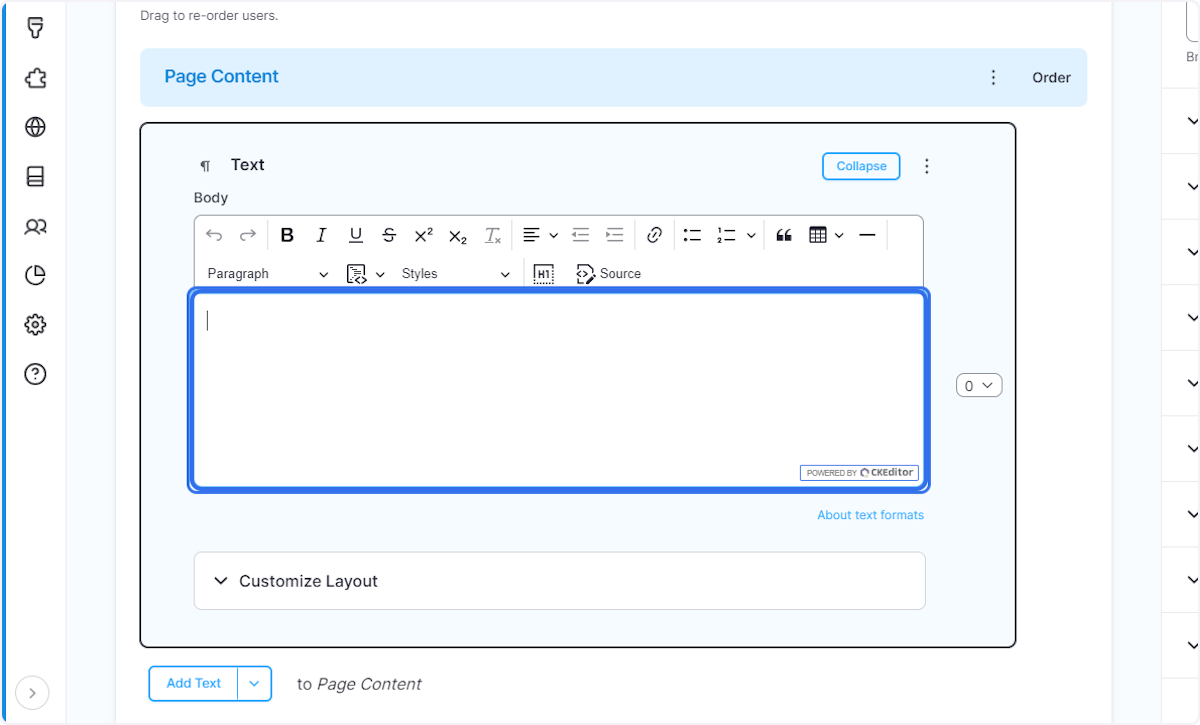Insert a horizontal line into the body
Screen dimensions: 1200x725
(x=867, y=234)
